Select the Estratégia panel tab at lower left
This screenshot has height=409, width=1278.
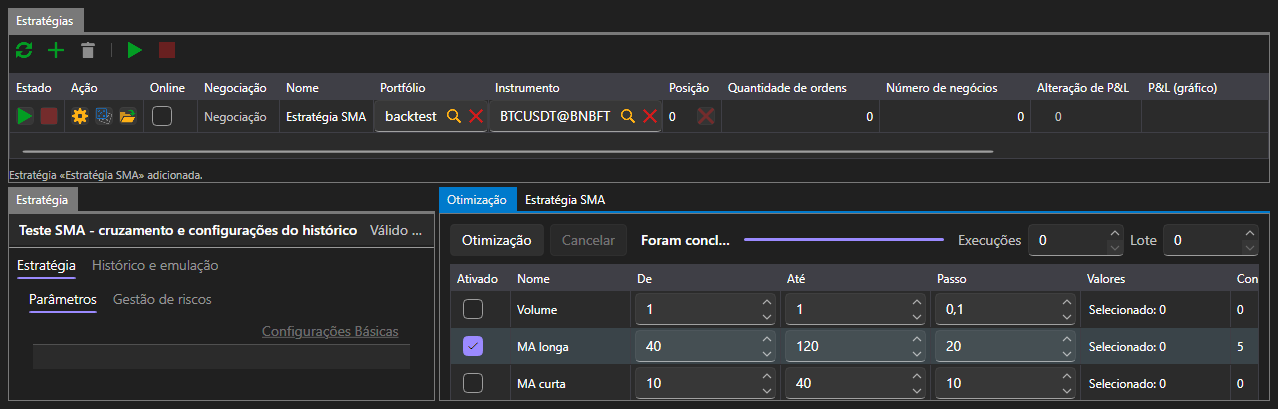(42, 199)
